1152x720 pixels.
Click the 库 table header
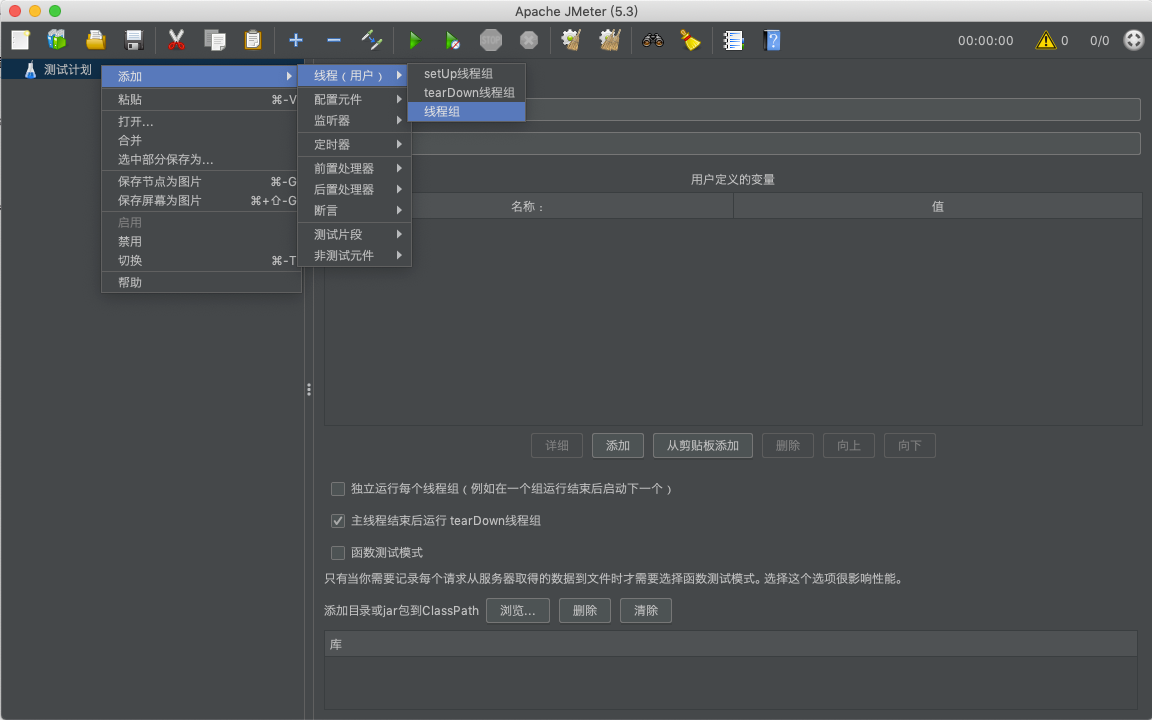[731, 644]
